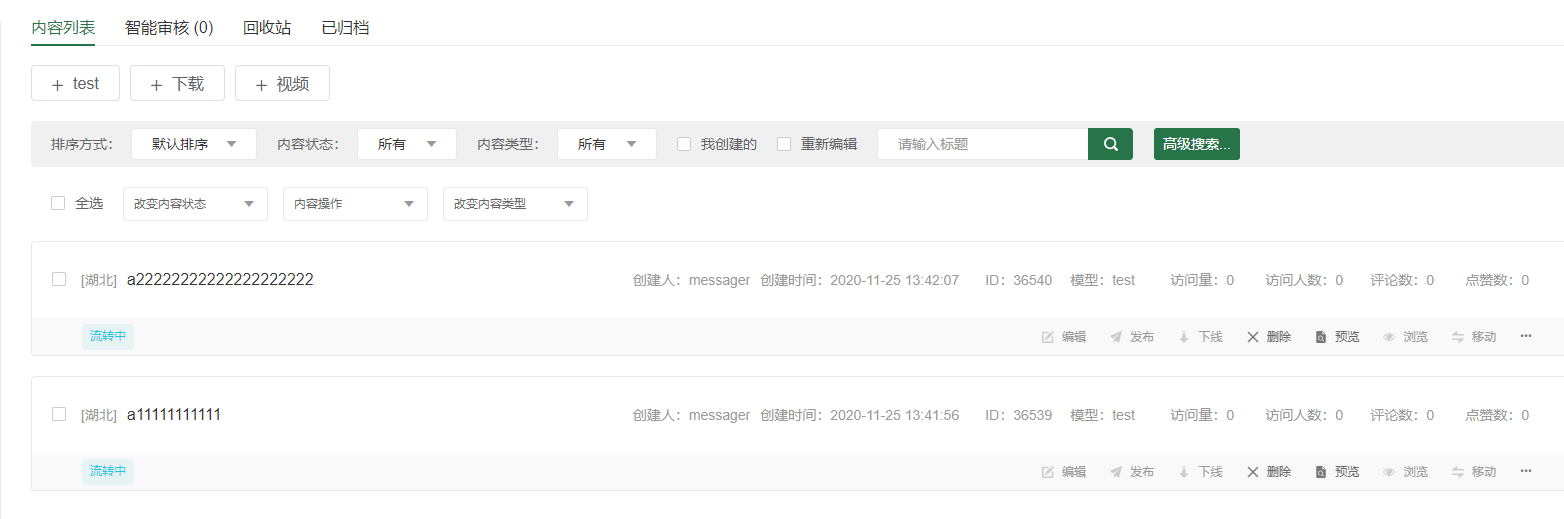Check the 我创建的 checkbox
Screen dimensions: 1564x519
(684, 144)
